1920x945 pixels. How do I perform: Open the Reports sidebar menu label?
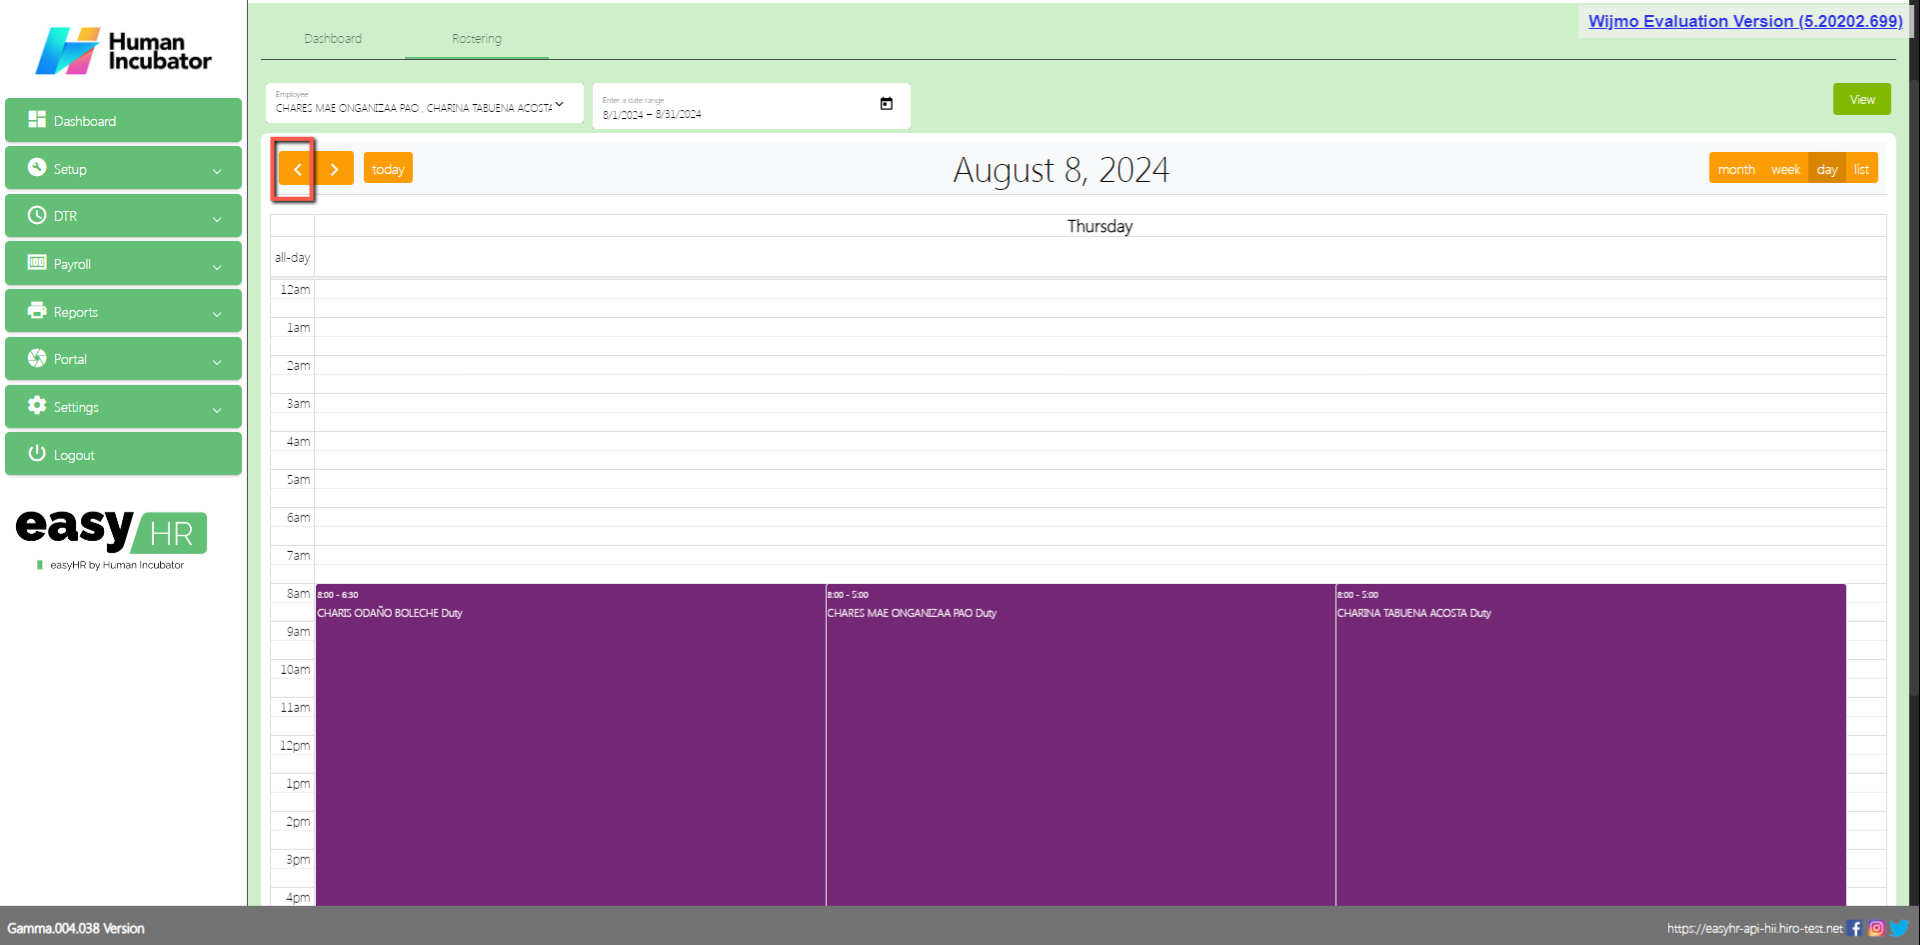point(76,312)
